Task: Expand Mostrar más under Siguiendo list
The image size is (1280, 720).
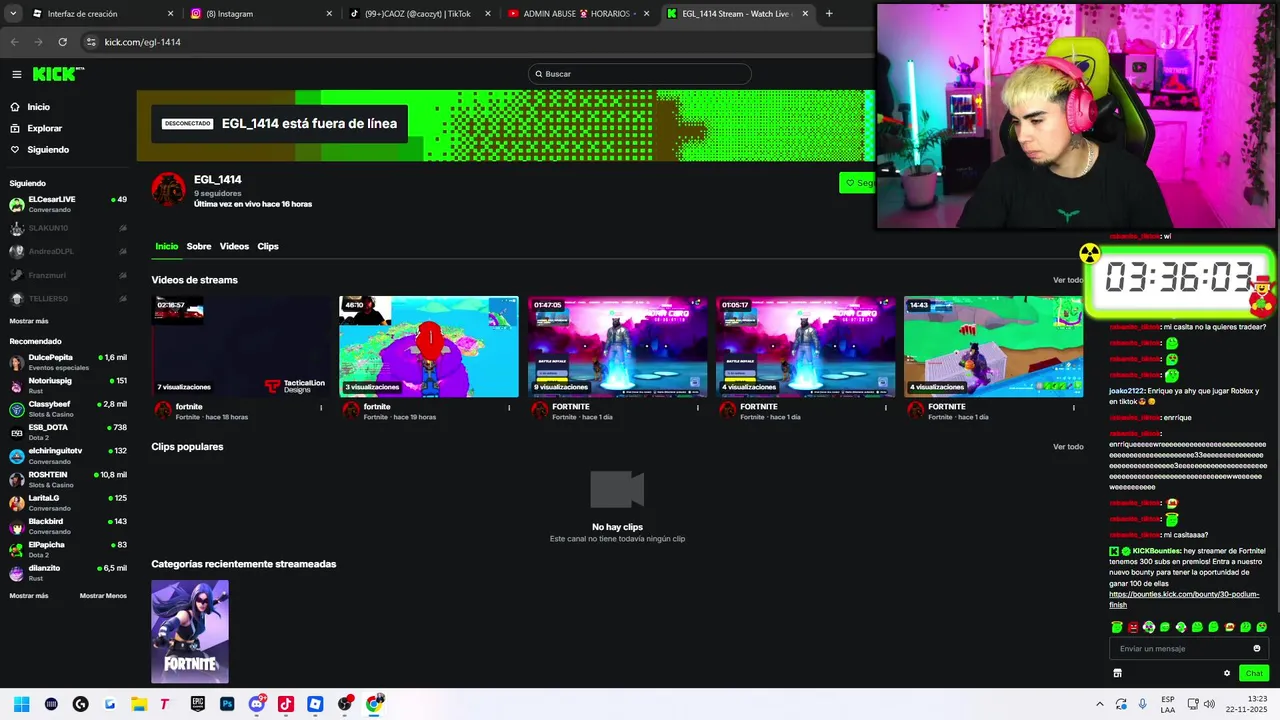Action: [x=29, y=321]
